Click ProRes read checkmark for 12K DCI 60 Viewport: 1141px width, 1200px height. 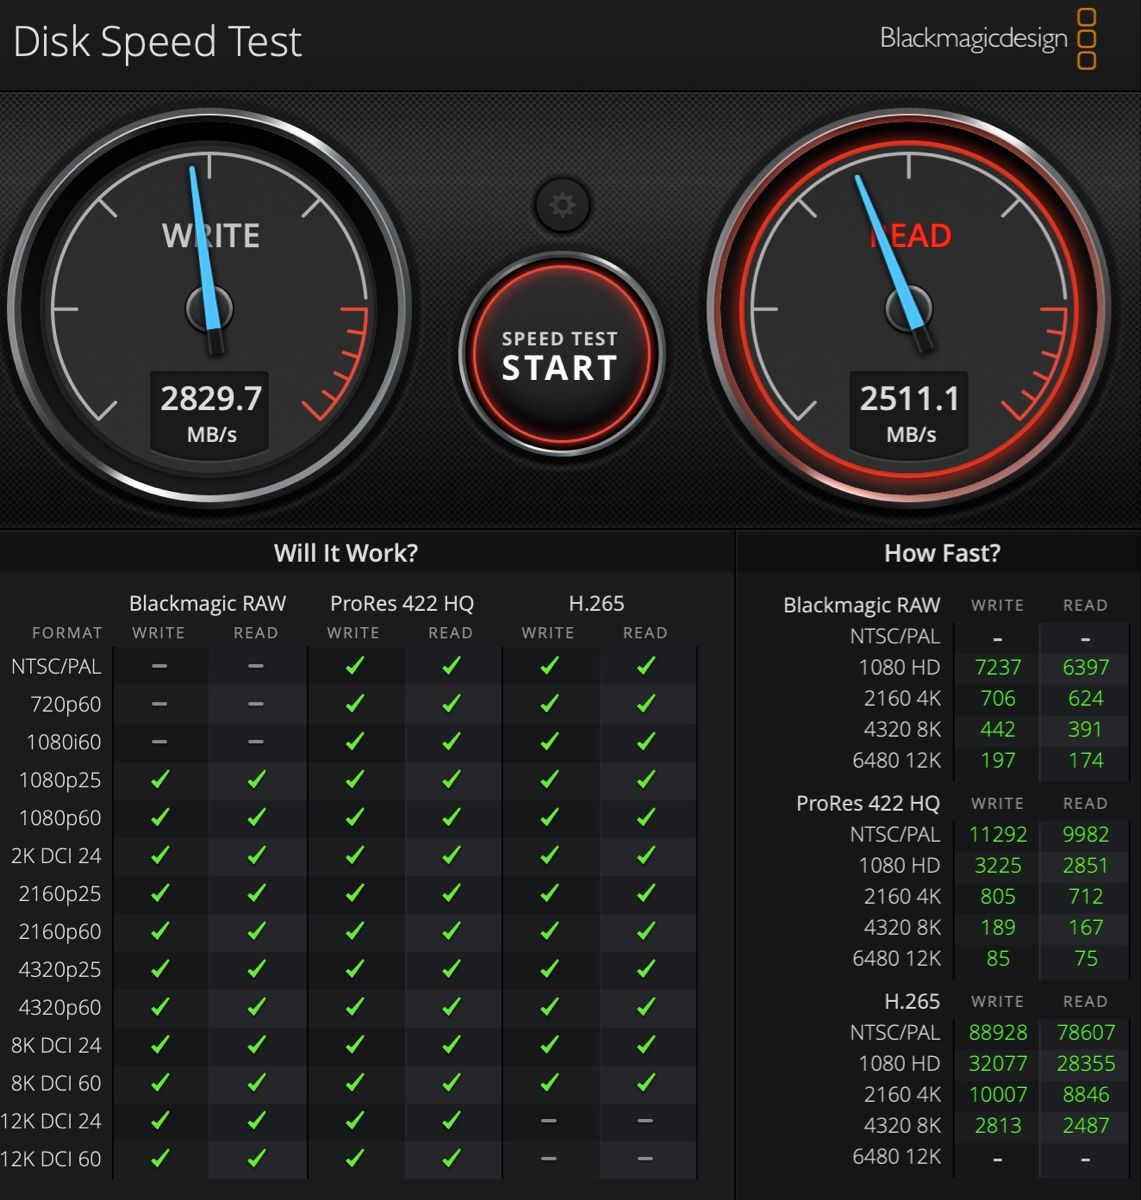451,1159
